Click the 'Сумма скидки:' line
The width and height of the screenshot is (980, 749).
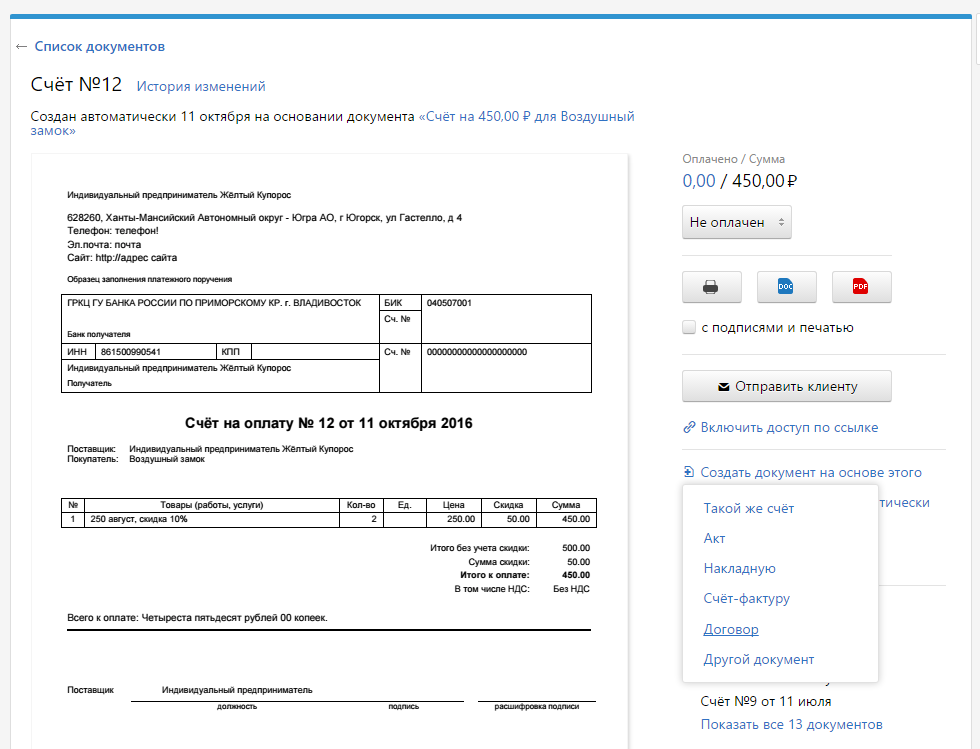(x=499, y=562)
